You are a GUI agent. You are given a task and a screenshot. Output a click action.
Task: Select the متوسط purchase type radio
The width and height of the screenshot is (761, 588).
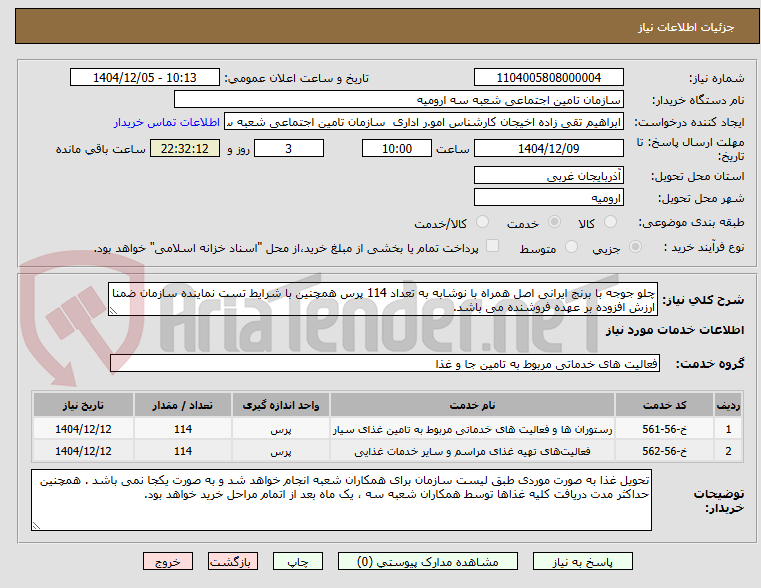tap(572, 246)
